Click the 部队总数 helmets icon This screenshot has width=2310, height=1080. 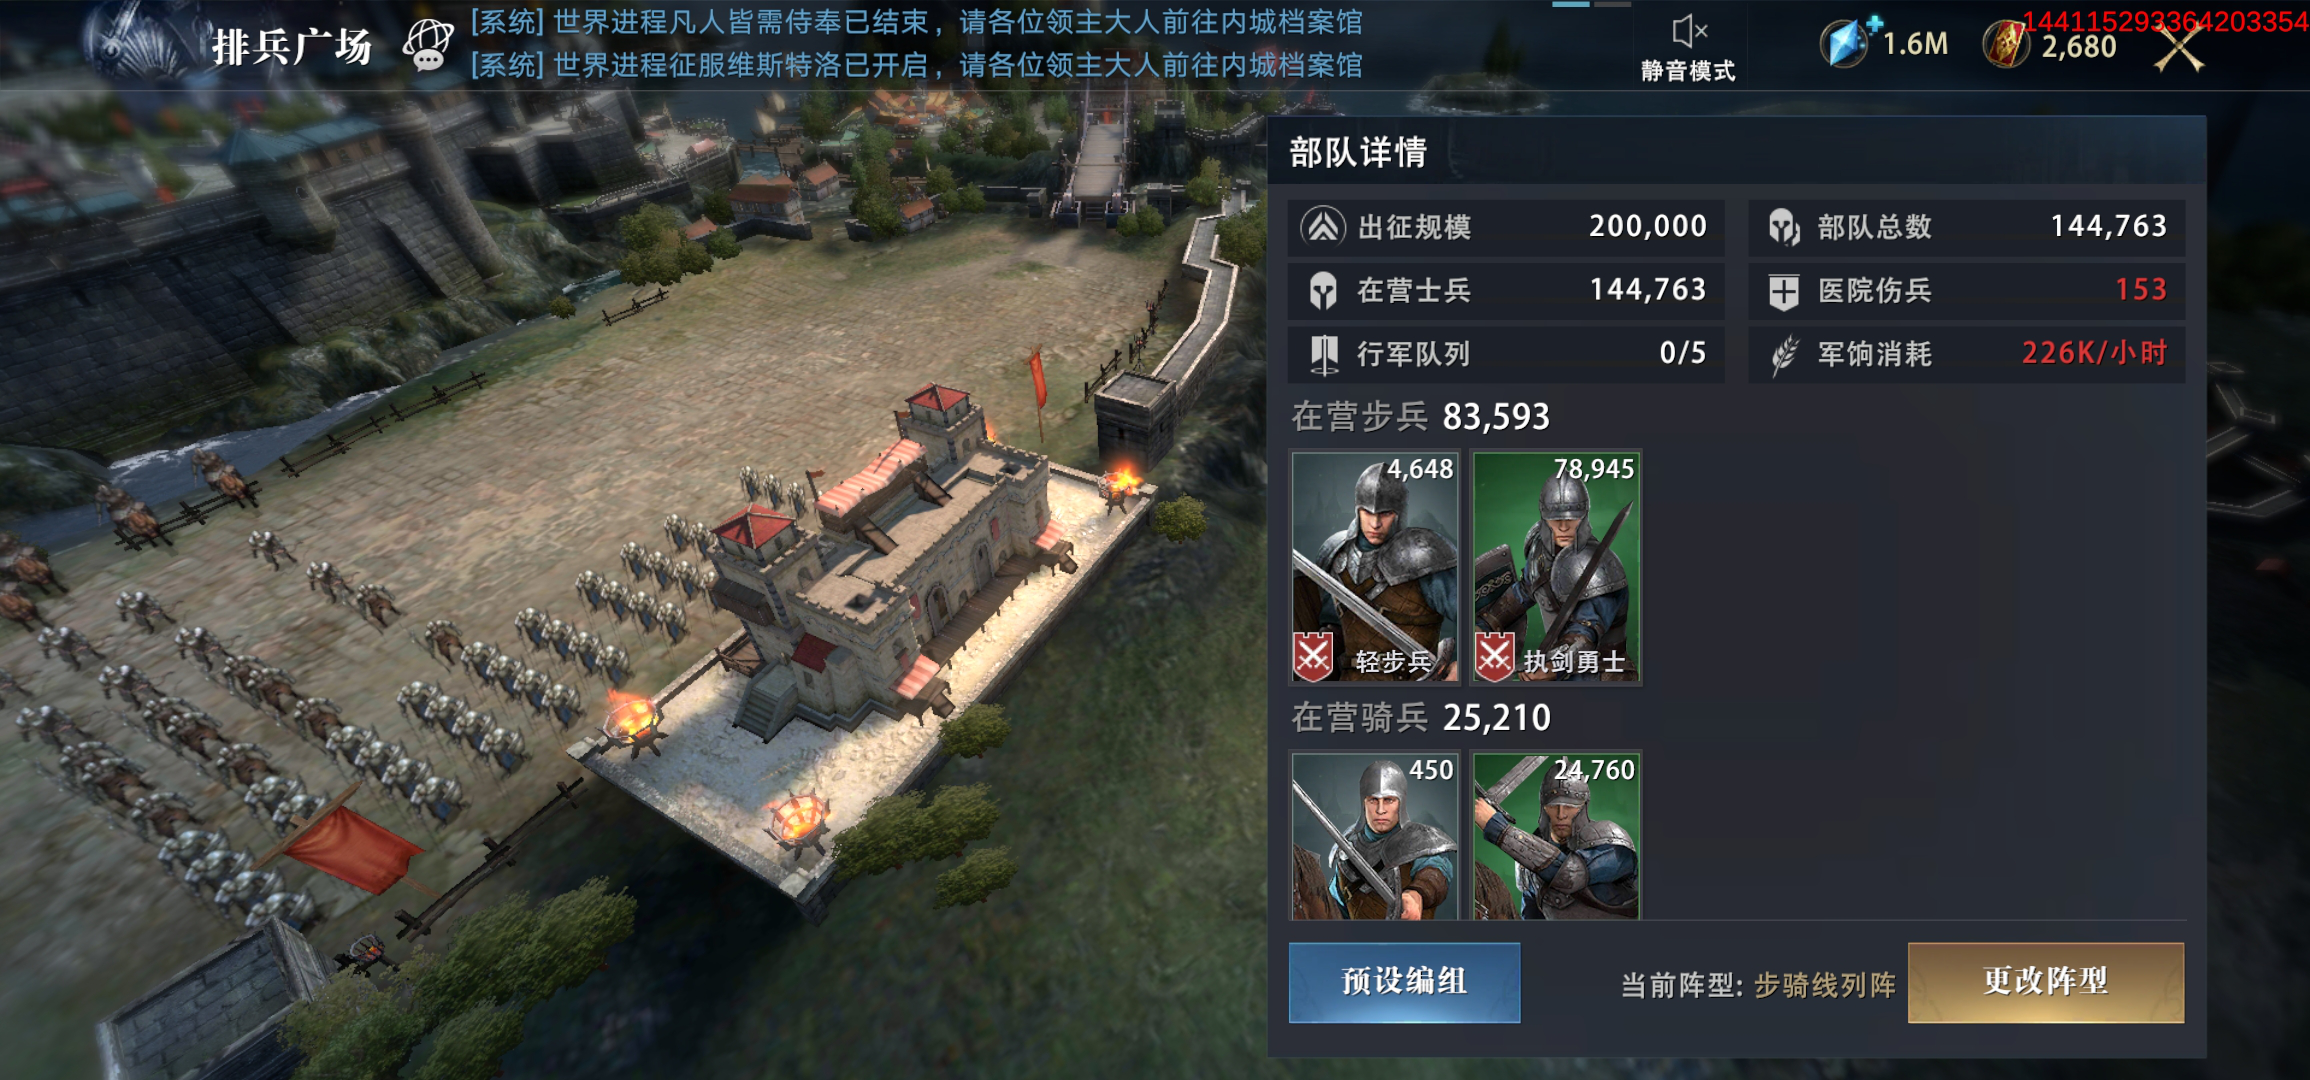(1784, 227)
